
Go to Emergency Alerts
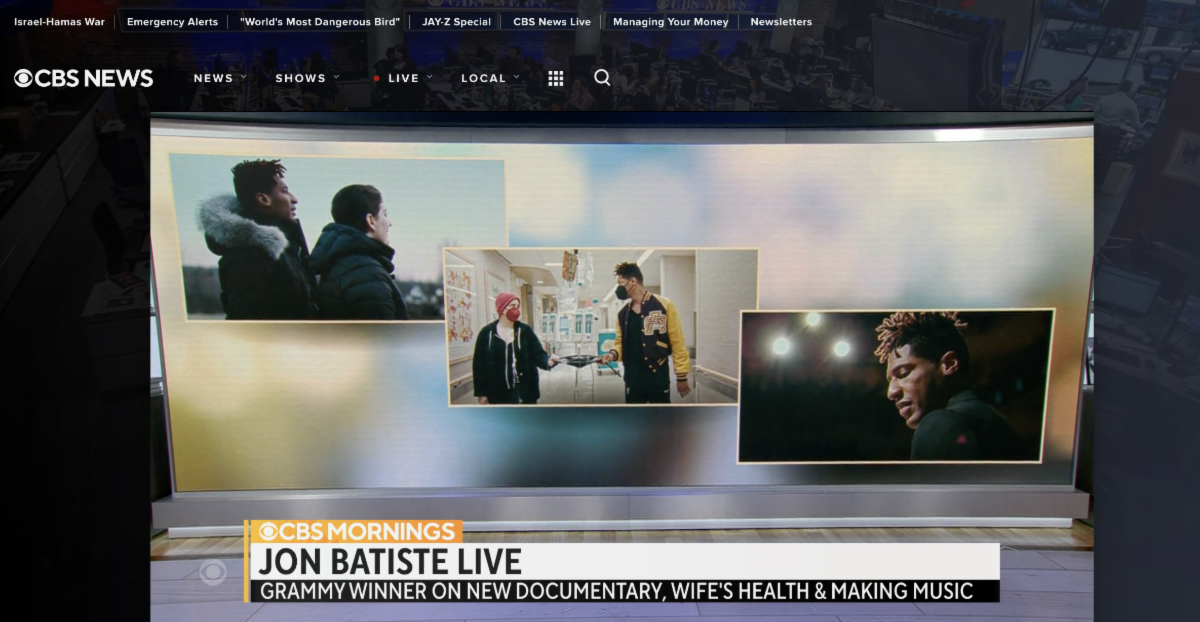(172, 22)
